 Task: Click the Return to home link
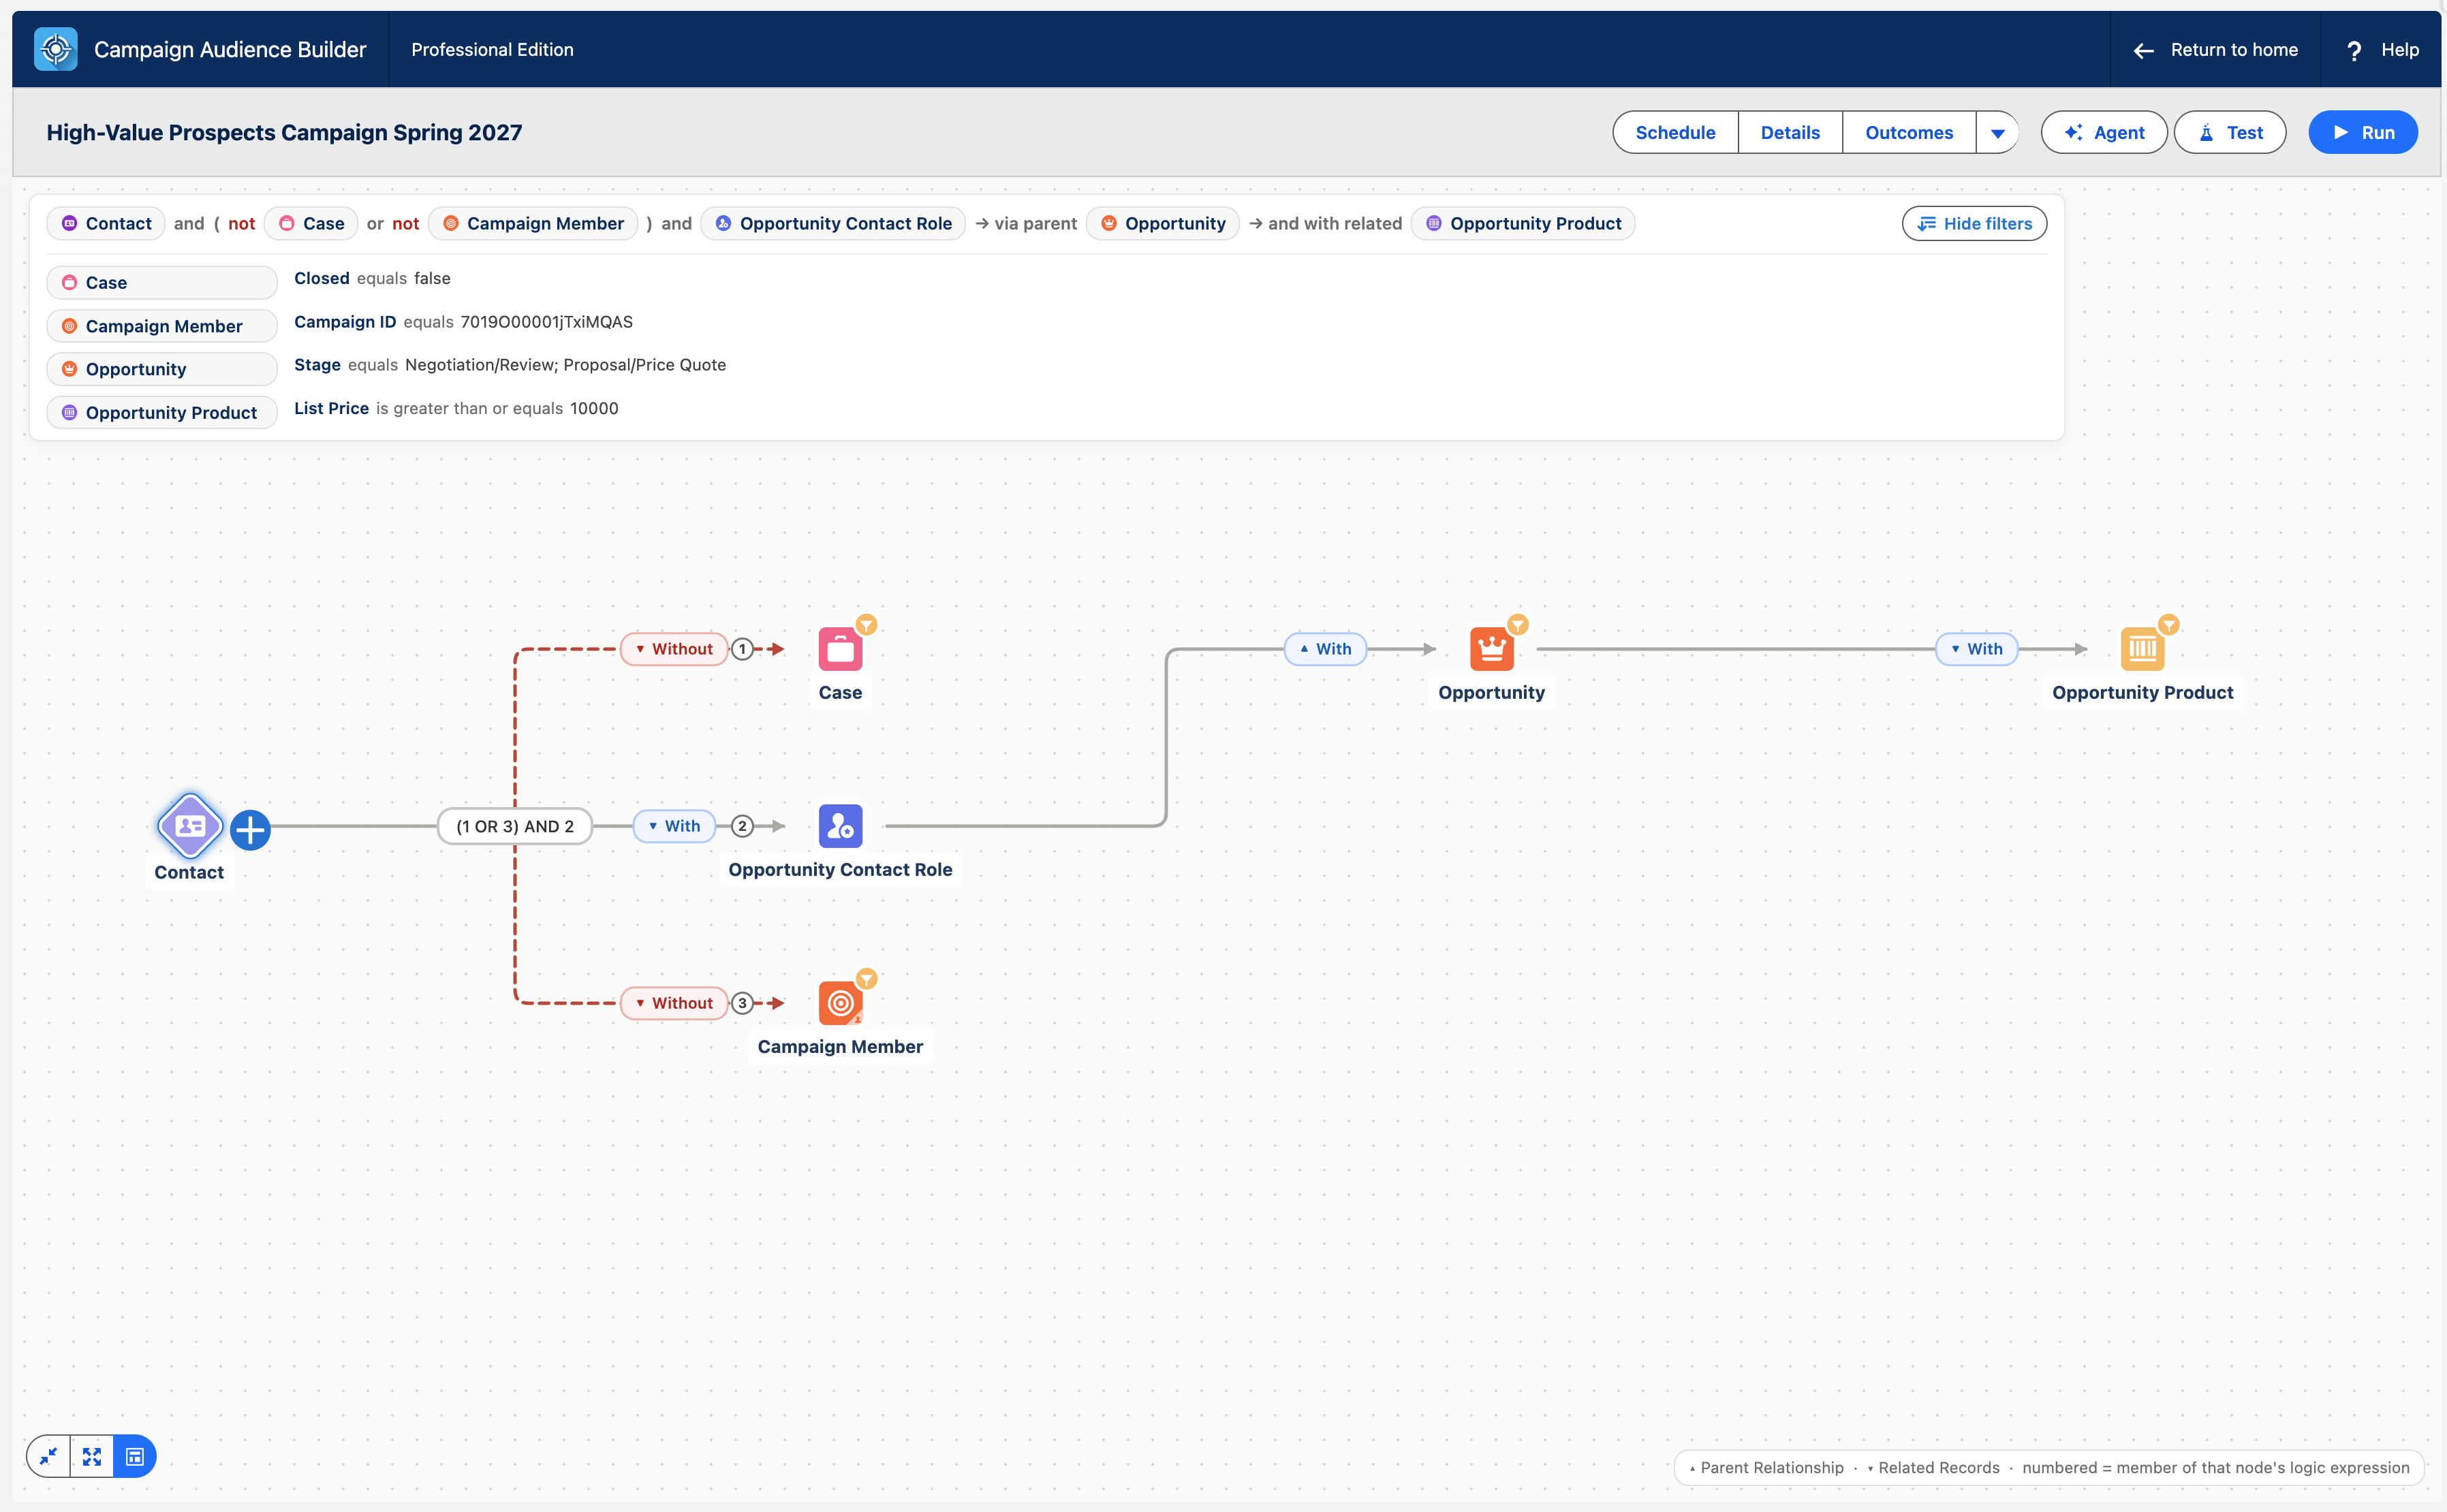2215,50
